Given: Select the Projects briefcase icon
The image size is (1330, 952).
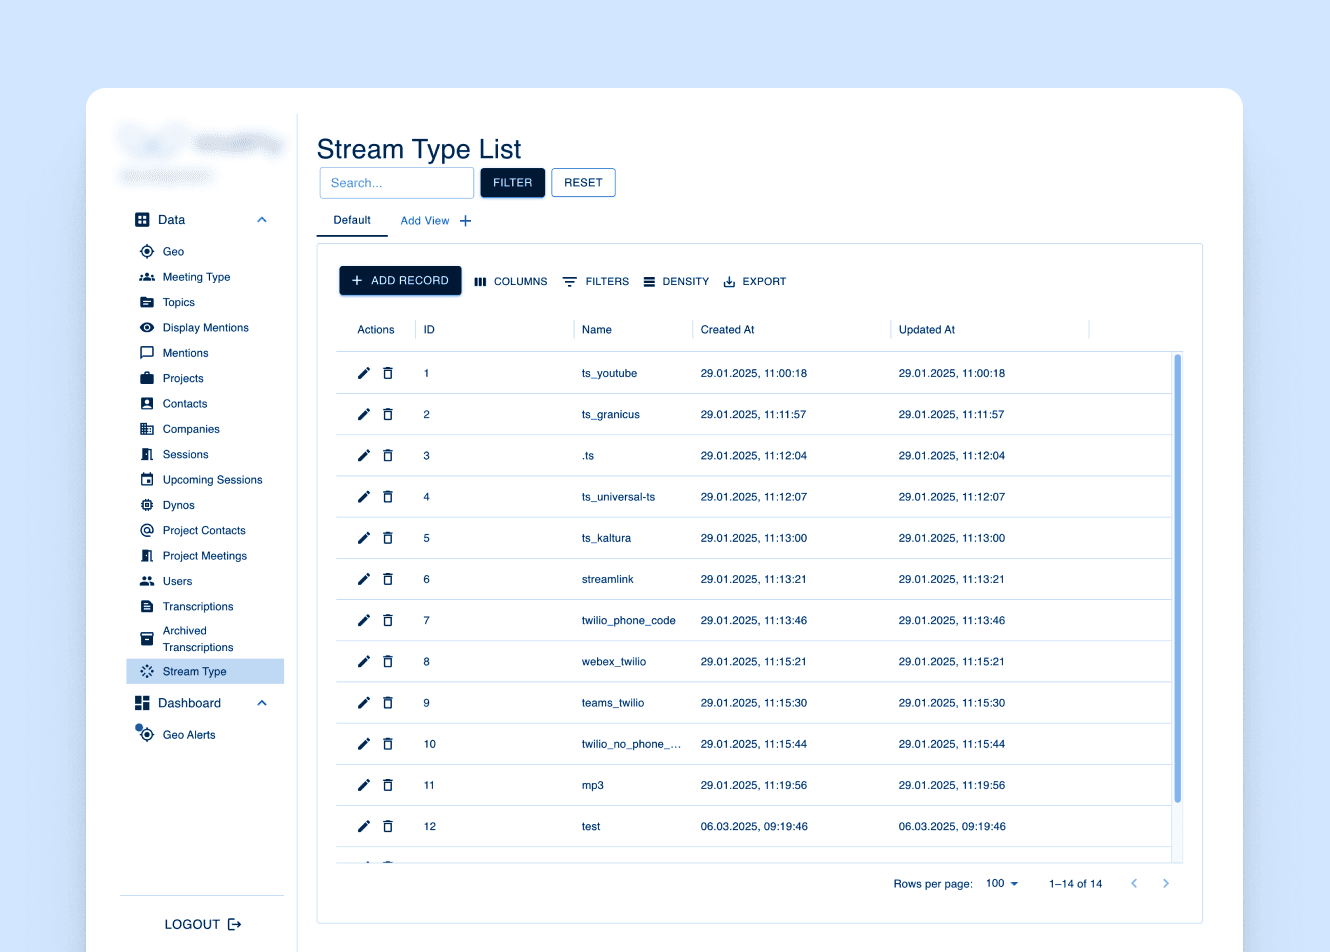Looking at the screenshot, I should pos(147,378).
